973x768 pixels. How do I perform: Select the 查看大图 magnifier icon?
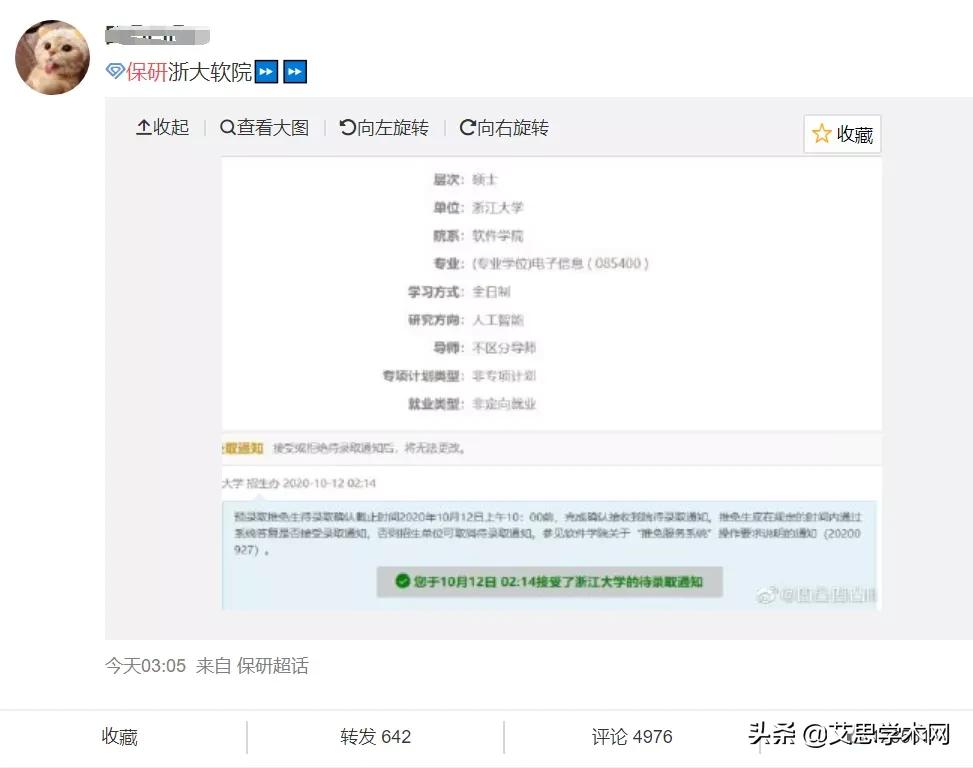[x=227, y=127]
